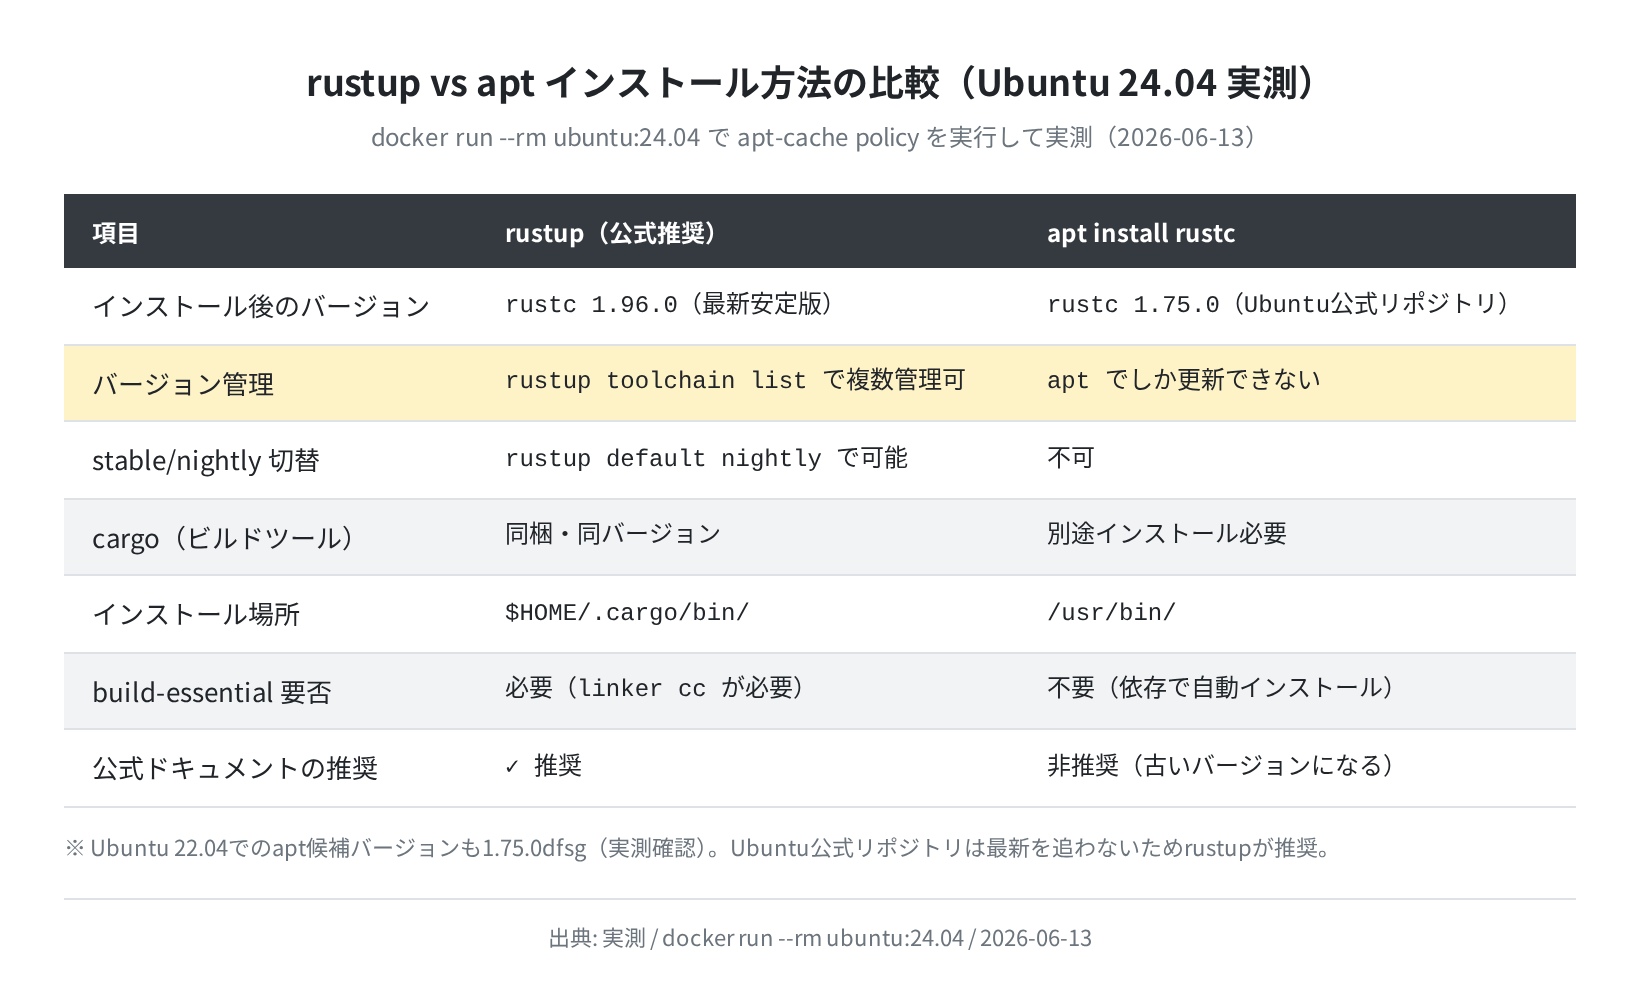This screenshot has height=994, width=1640.
Task: Click the stable/nightly 切替 row label
Action: point(206,460)
